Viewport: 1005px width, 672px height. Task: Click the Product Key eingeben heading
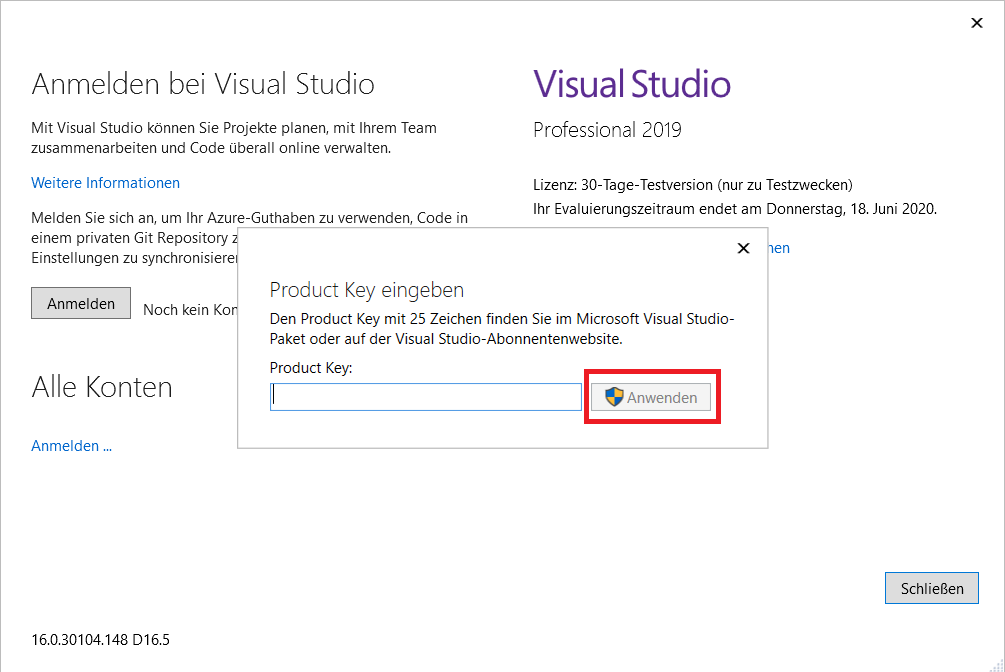367,290
